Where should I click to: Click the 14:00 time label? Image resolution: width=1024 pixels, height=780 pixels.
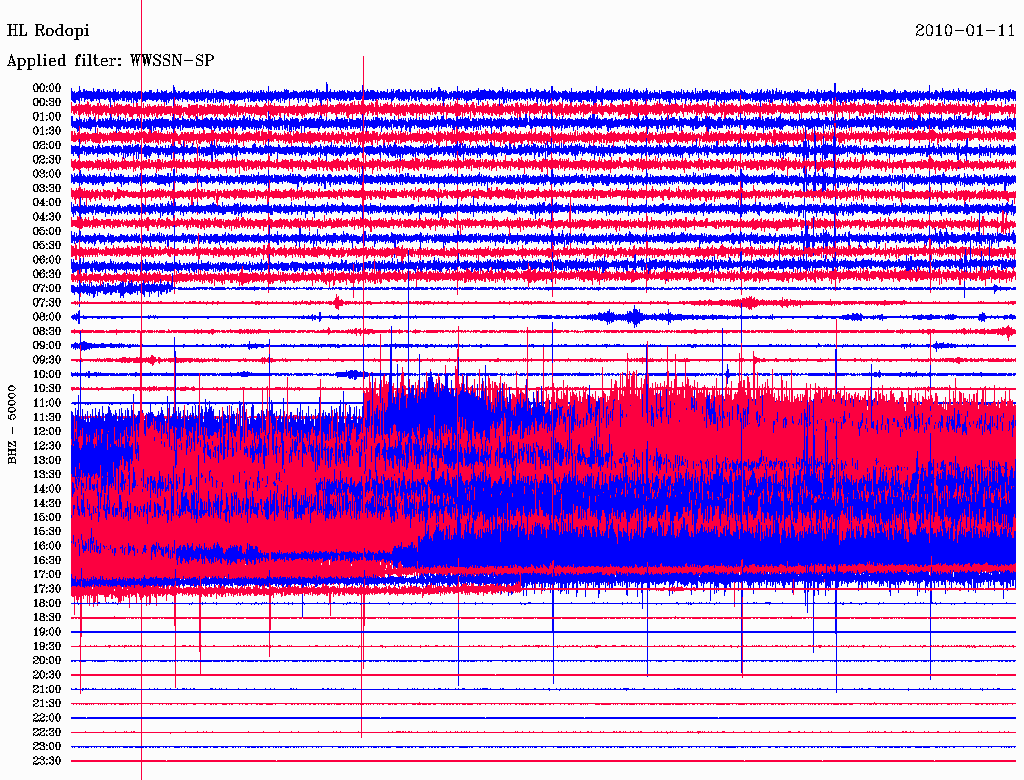point(47,489)
